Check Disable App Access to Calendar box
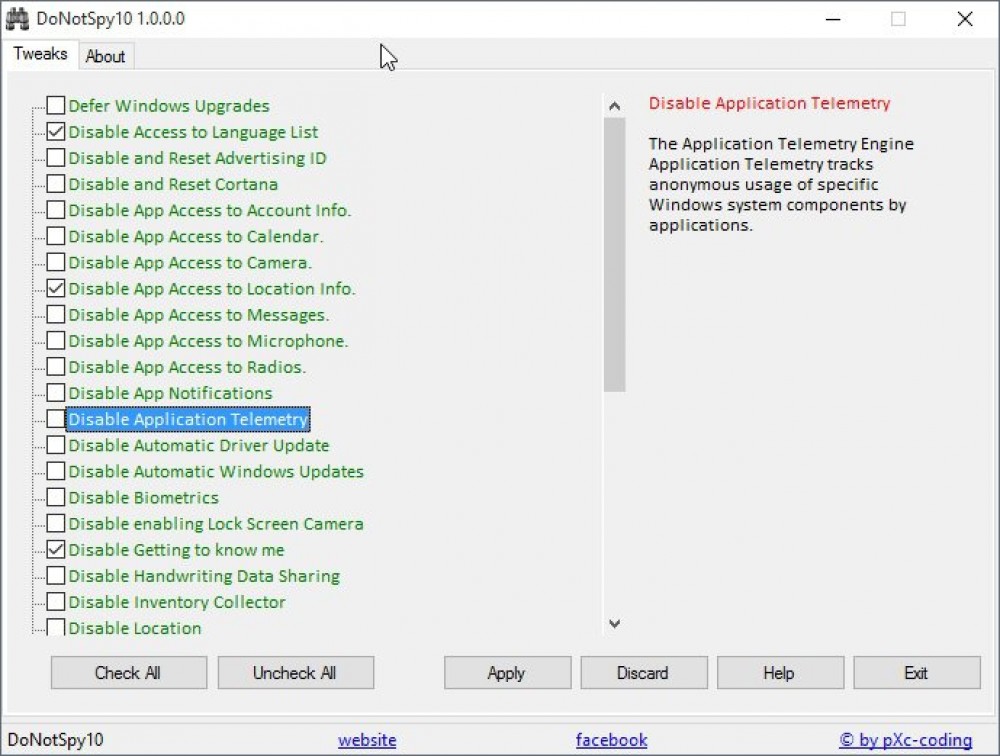This screenshot has height=756, width=1000. (56, 236)
